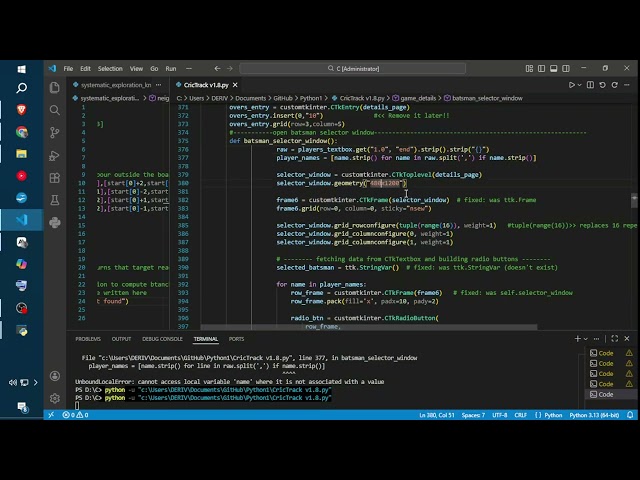This screenshot has height=480, width=640.
Task: Go back with the navigation arrow
Action: 217,69
